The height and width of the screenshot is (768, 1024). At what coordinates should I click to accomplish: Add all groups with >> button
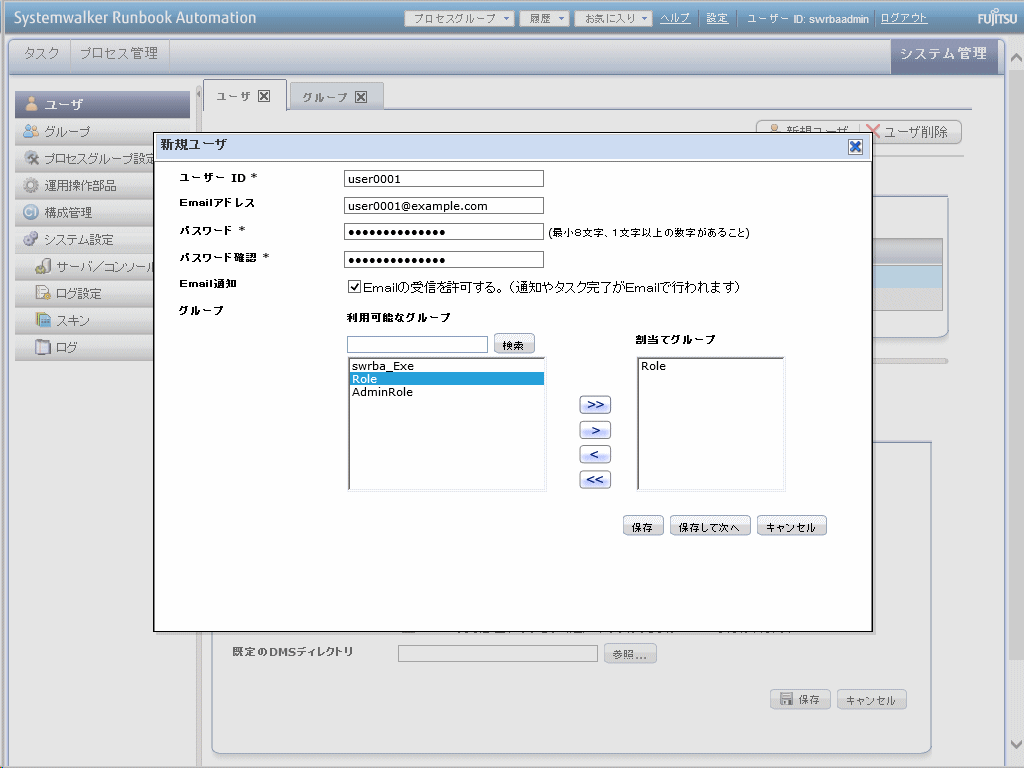(595, 405)
